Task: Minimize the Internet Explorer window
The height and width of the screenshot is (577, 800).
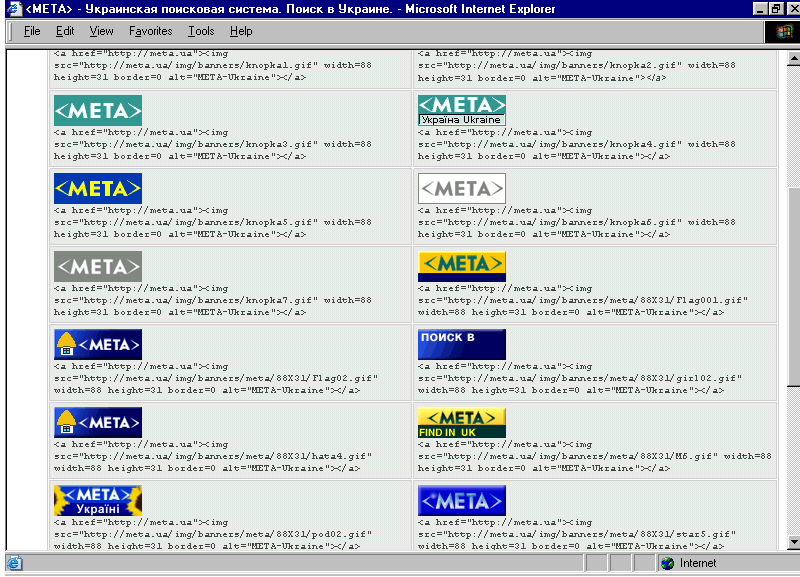Action: 760,9
